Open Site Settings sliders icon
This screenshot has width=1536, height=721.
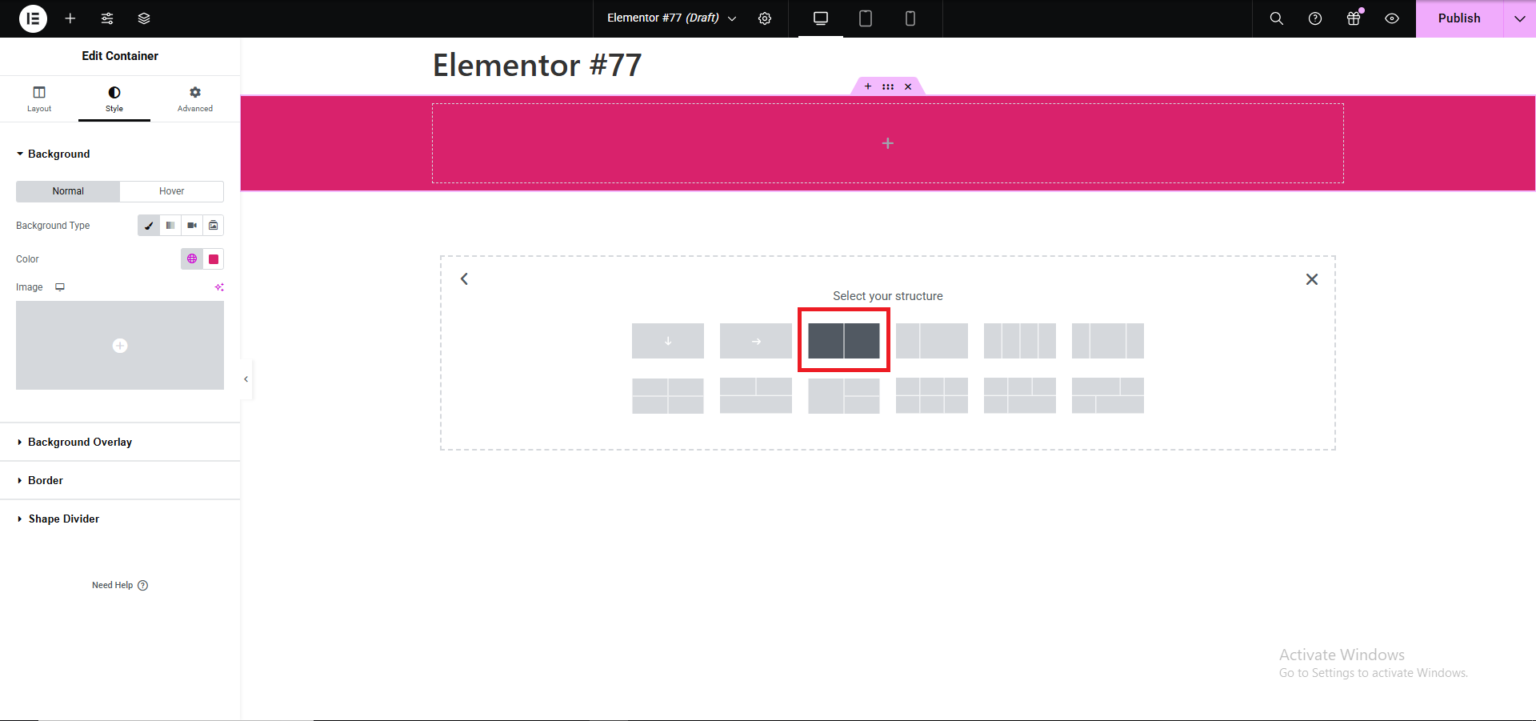[107, 18]
